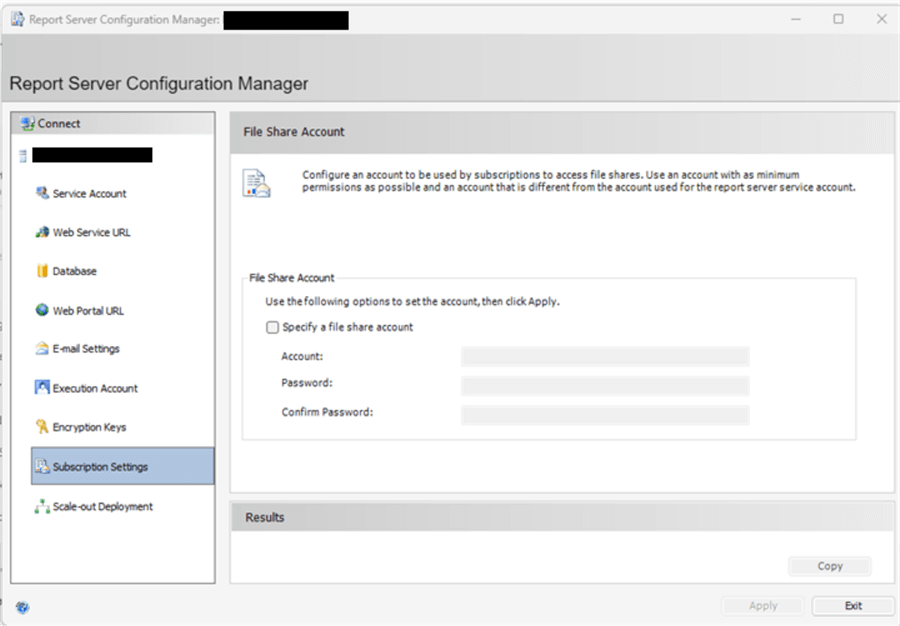Click the Encryption Keys key icon
900x626 pixels.
click(42, 426)
